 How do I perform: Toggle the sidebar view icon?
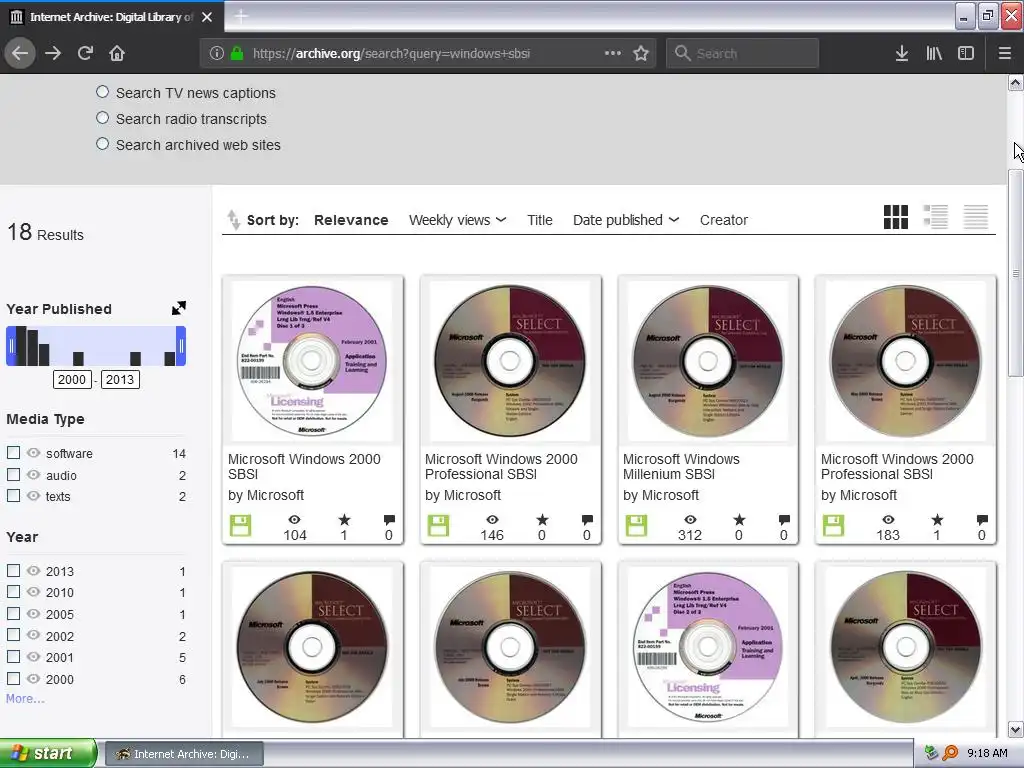966,53
